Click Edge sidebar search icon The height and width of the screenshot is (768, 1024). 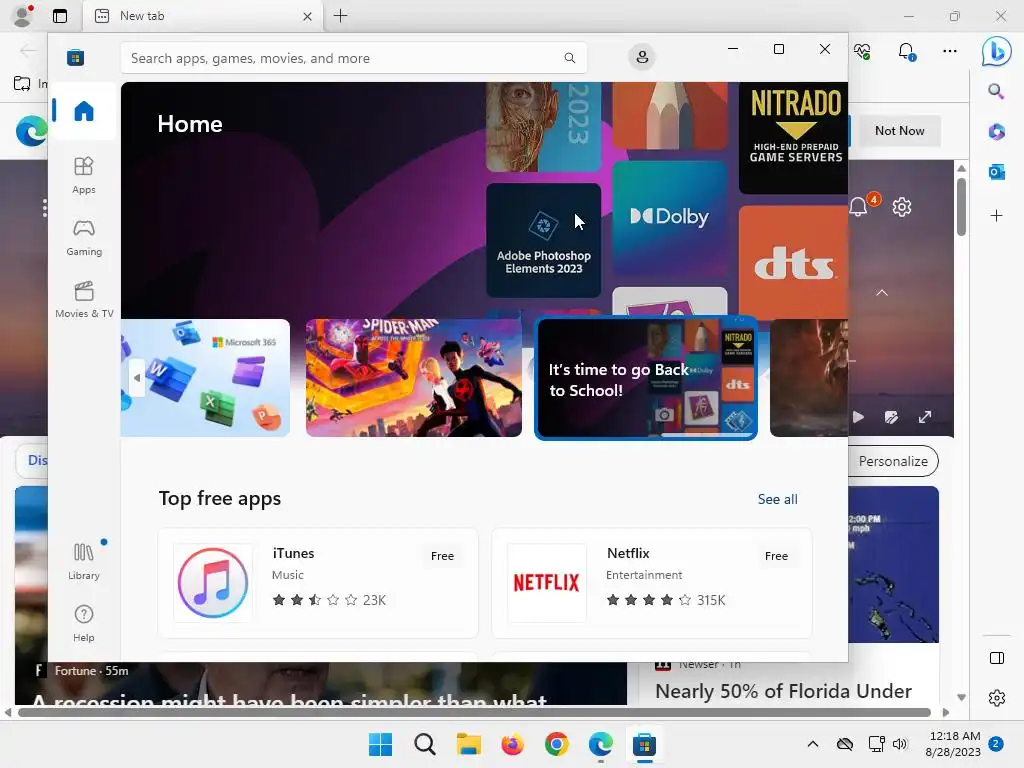pos(996,91)
